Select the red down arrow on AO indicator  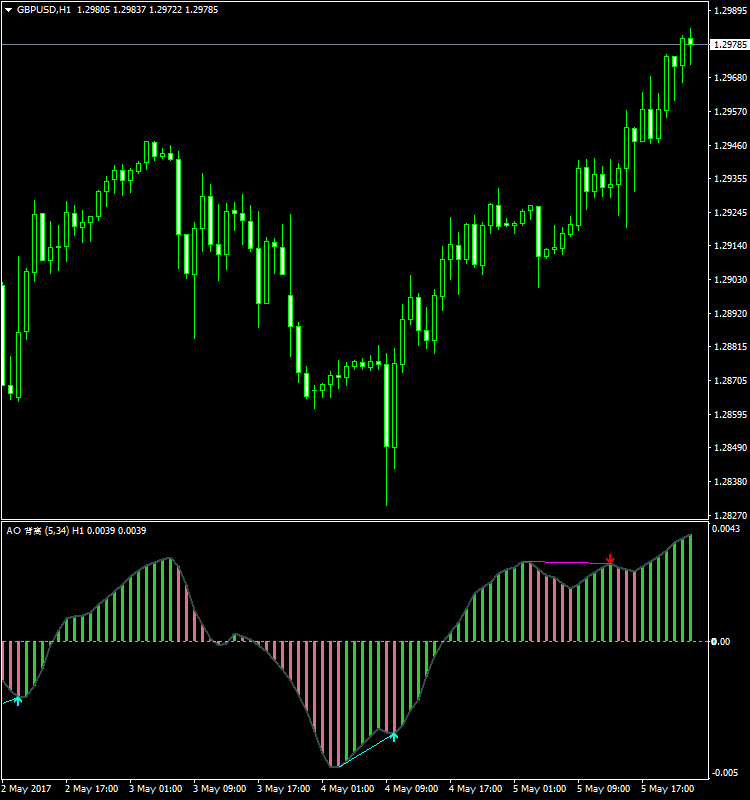610,558
